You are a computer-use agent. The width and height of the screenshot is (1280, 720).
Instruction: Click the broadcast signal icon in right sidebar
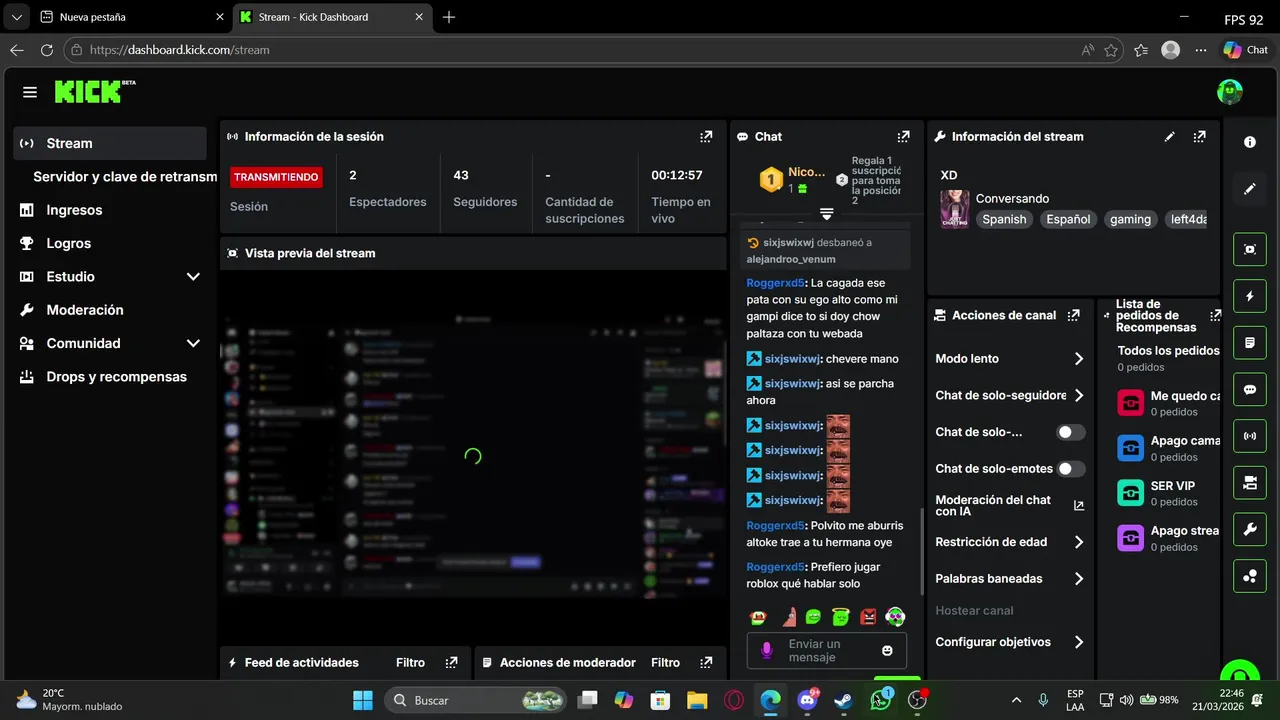click(x=1250, y=436)
